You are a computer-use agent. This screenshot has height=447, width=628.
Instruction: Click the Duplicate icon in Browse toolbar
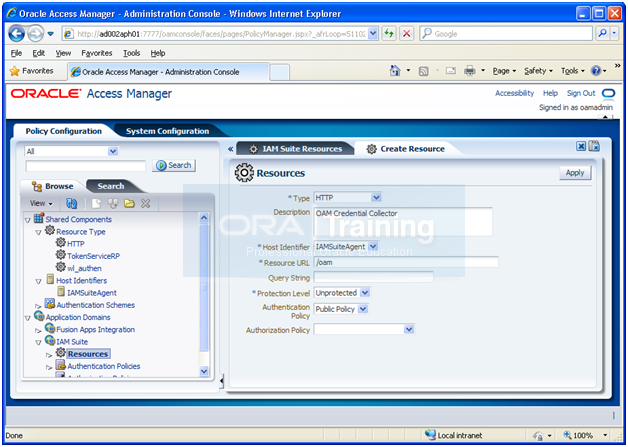click(x=113, y=203)
